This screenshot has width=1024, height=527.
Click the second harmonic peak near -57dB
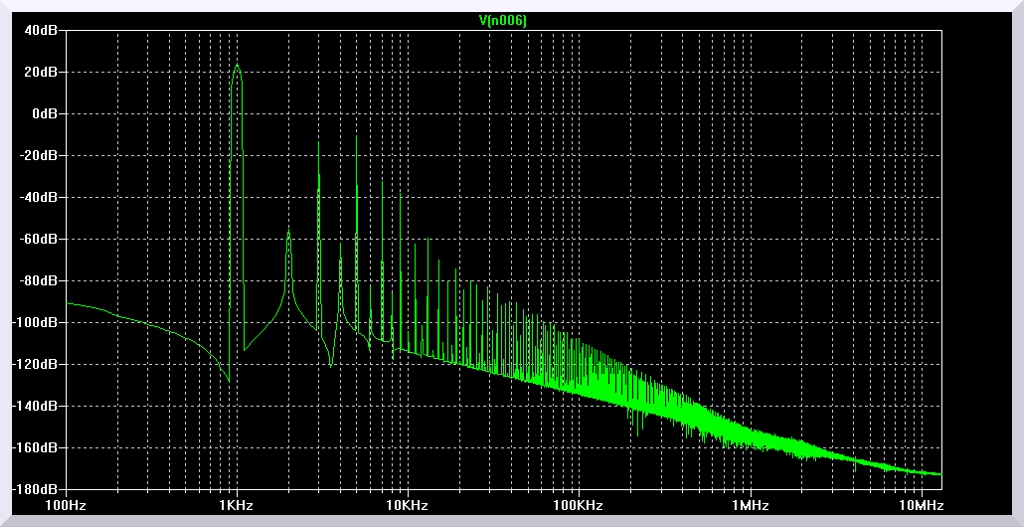(288, 232)
